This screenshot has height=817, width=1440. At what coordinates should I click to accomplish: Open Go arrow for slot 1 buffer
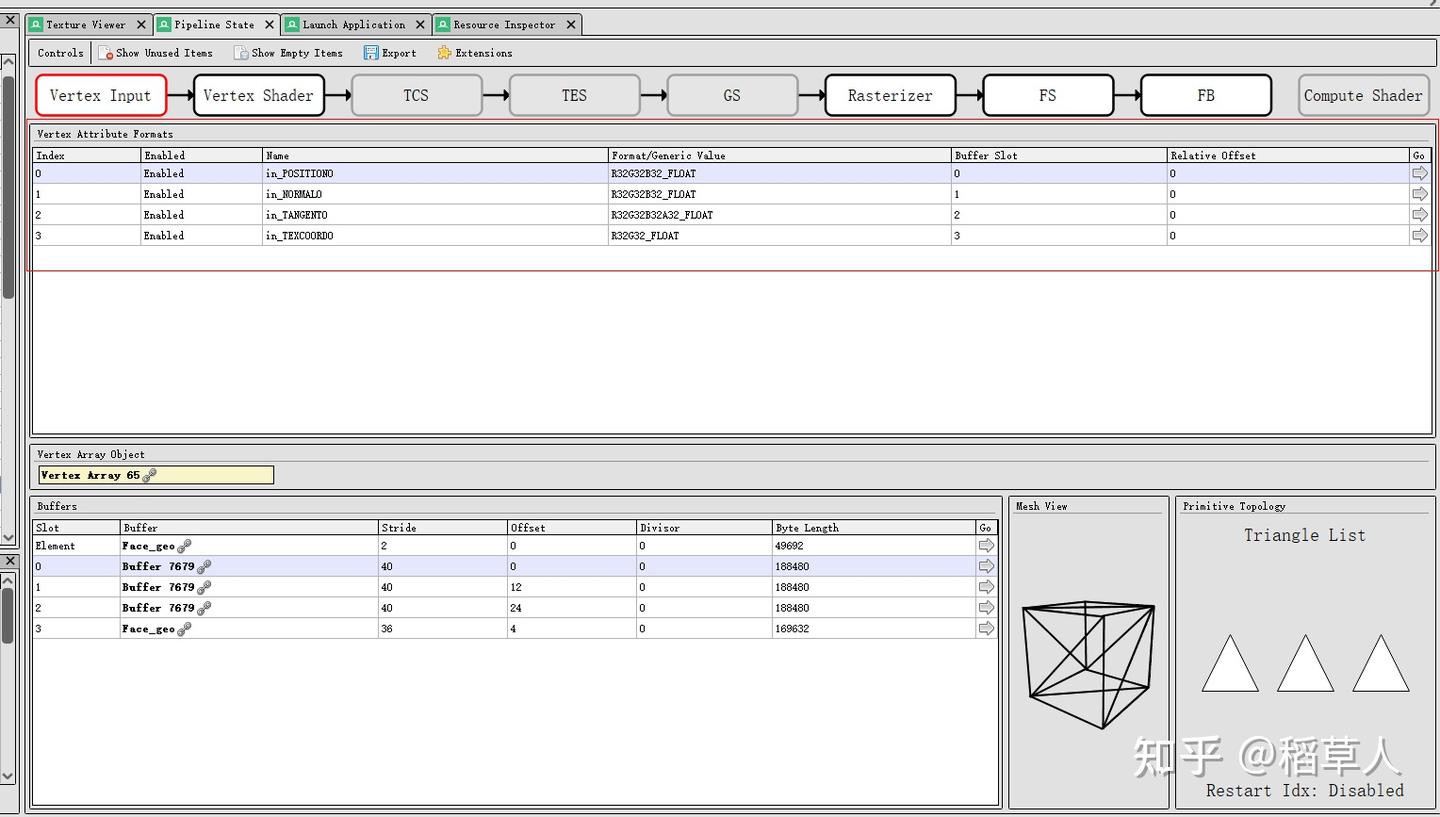click(x=986, y=587)
